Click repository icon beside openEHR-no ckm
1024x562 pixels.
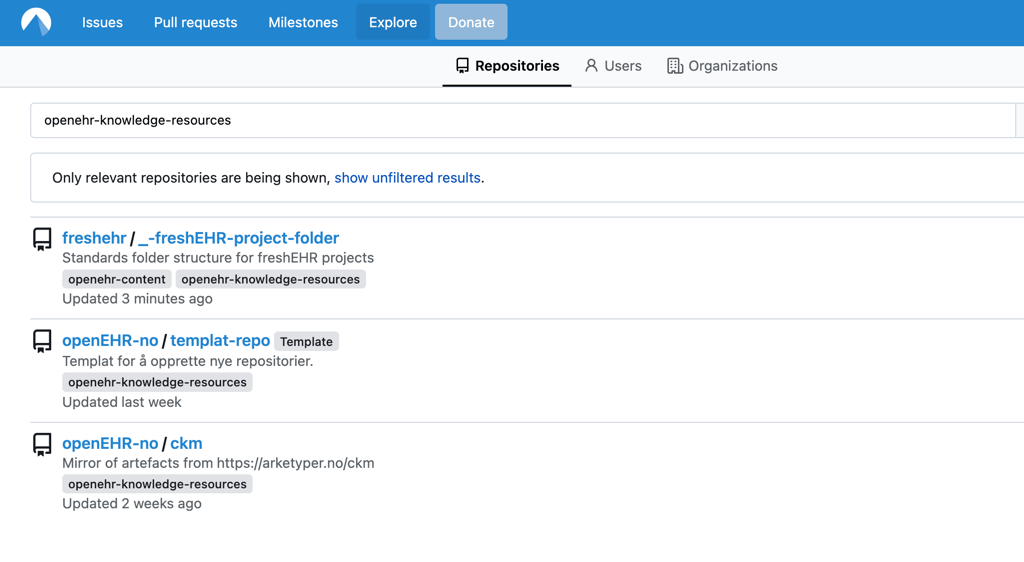(42, 444)
